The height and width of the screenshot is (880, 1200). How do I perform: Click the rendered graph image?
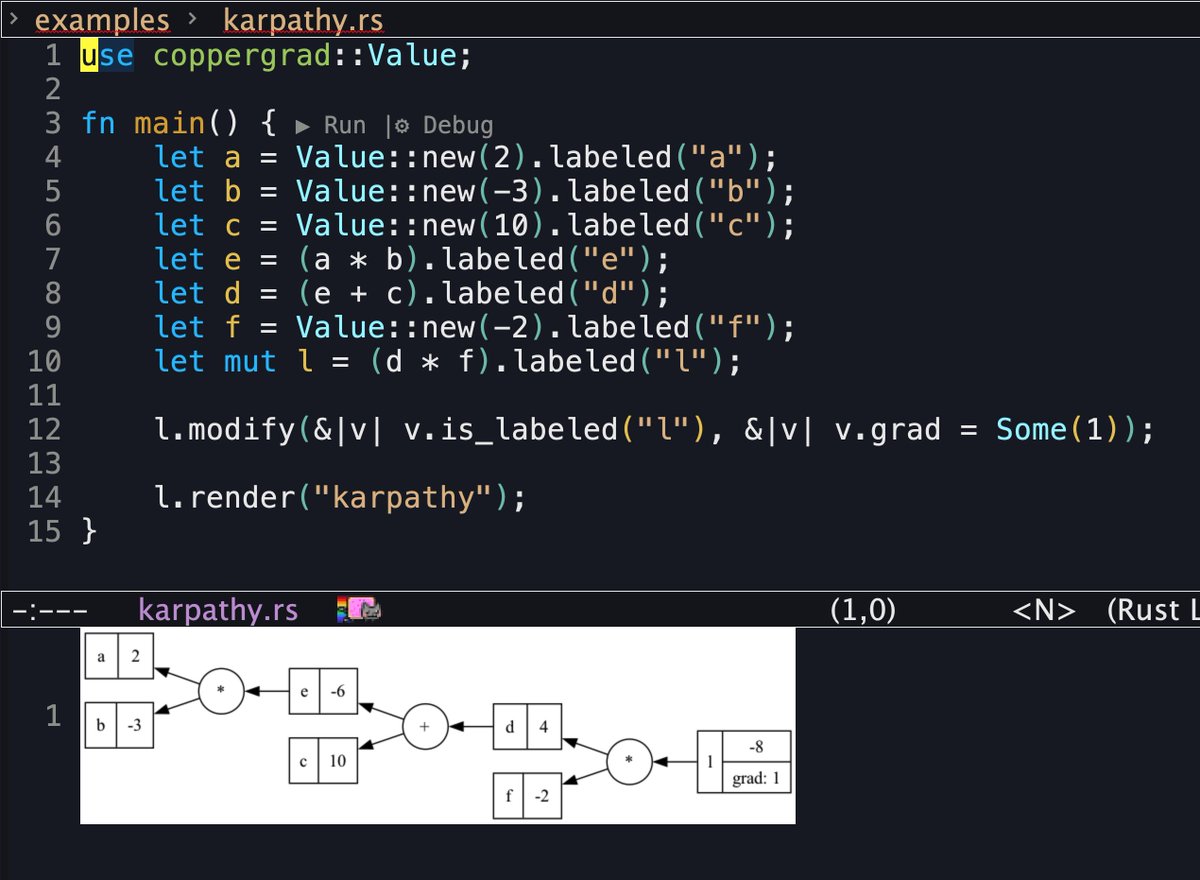tap(437, 726)
